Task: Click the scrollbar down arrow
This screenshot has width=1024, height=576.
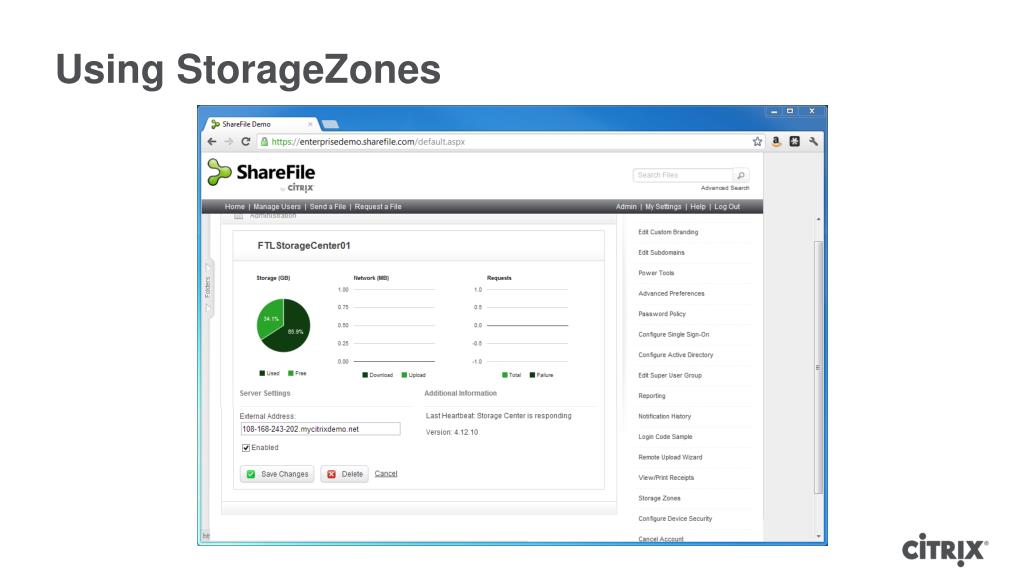Action: click(819, 537)
